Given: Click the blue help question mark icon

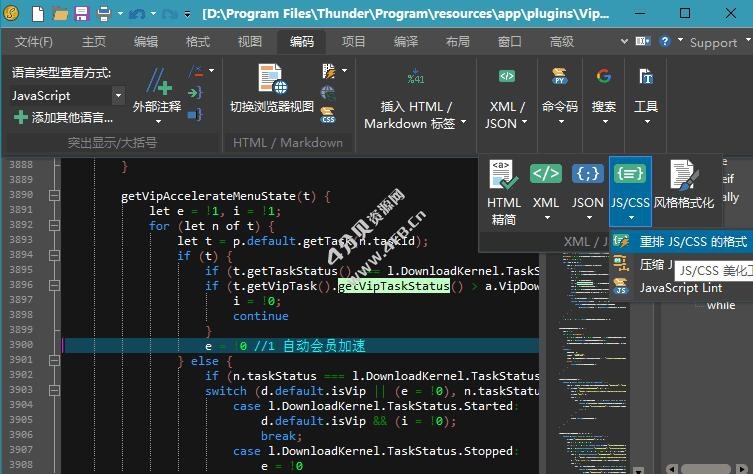Looking at the screenshot, I should [x=665, y=41].
